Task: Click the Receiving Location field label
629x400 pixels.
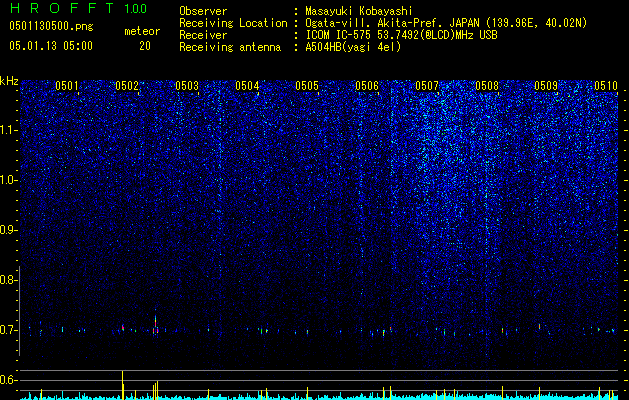Action: 233,23
